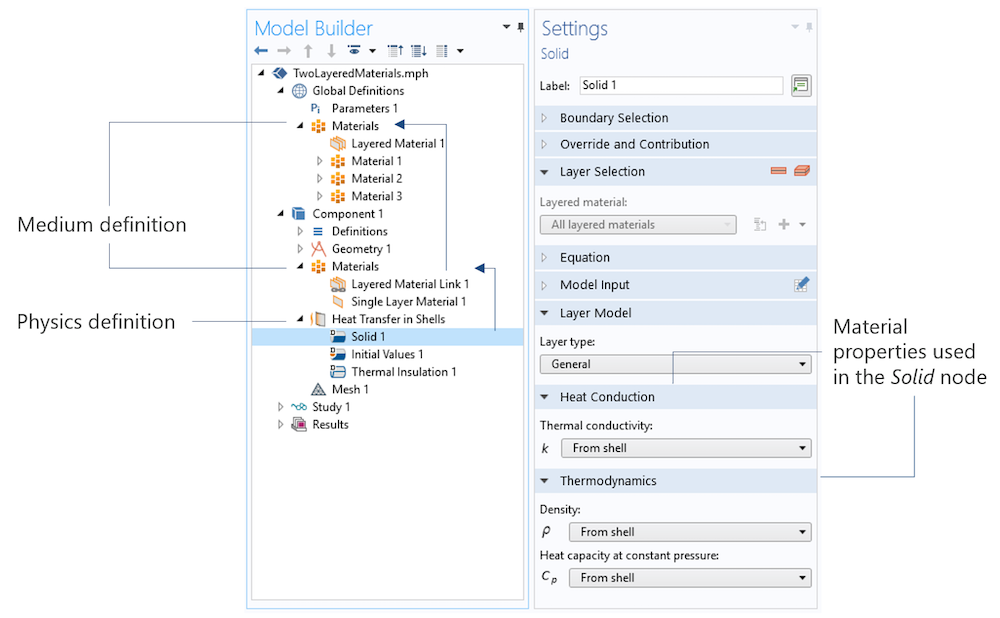
Task: Click the layer 3D preview icon
Action: [802, 171]
